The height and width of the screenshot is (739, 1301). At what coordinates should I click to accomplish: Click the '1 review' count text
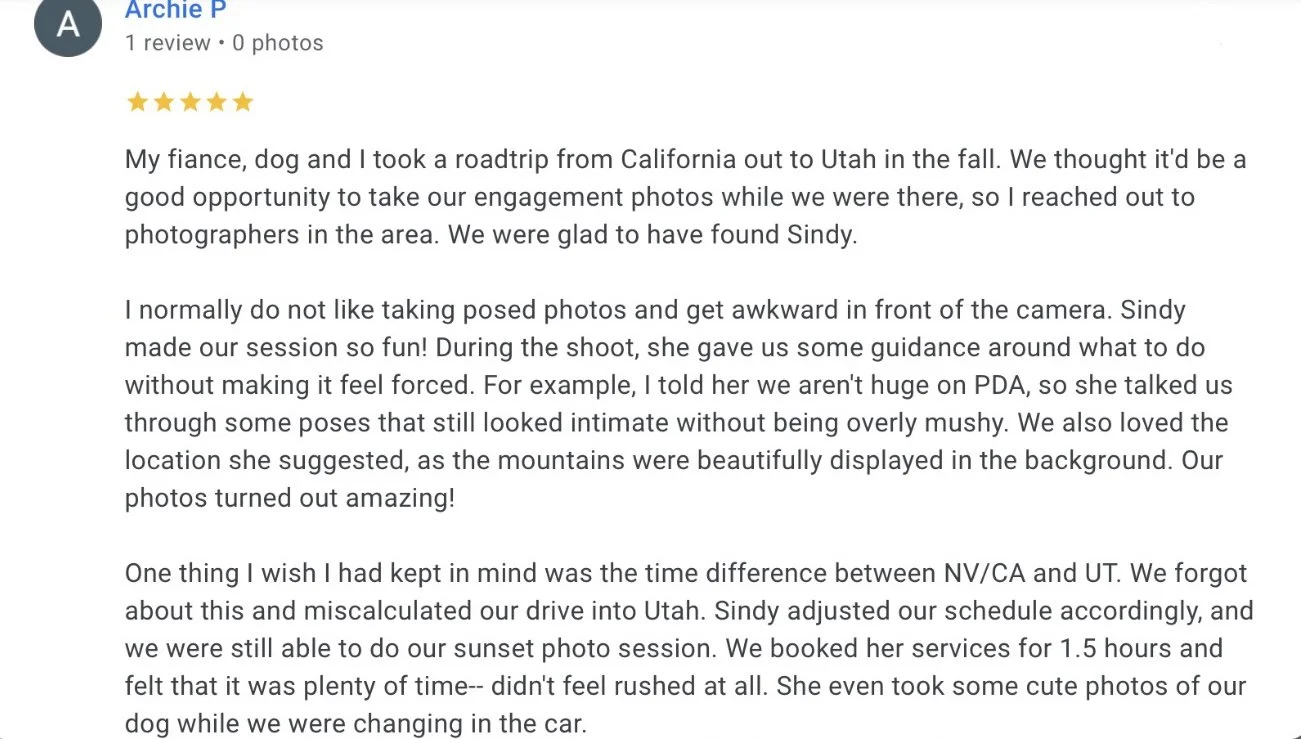pyautogui.click(x=168, y=43)
